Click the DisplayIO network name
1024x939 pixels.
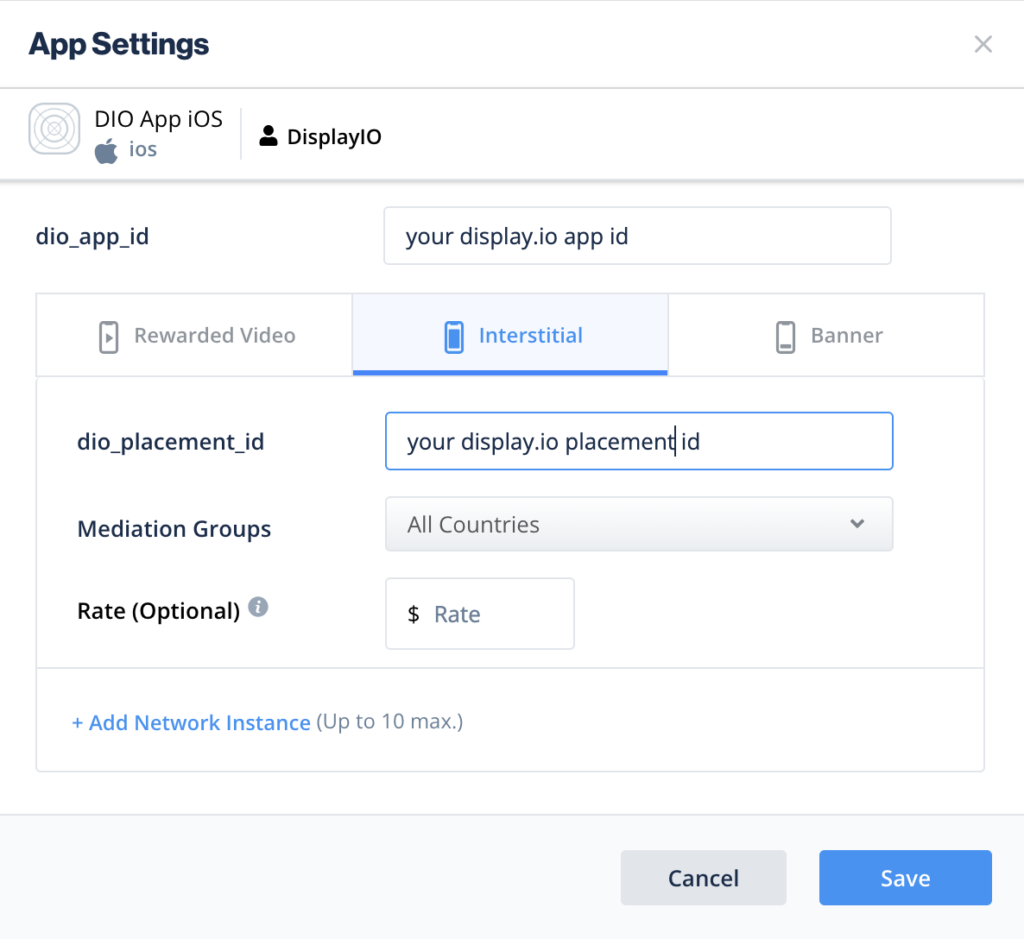pos(334,136)
